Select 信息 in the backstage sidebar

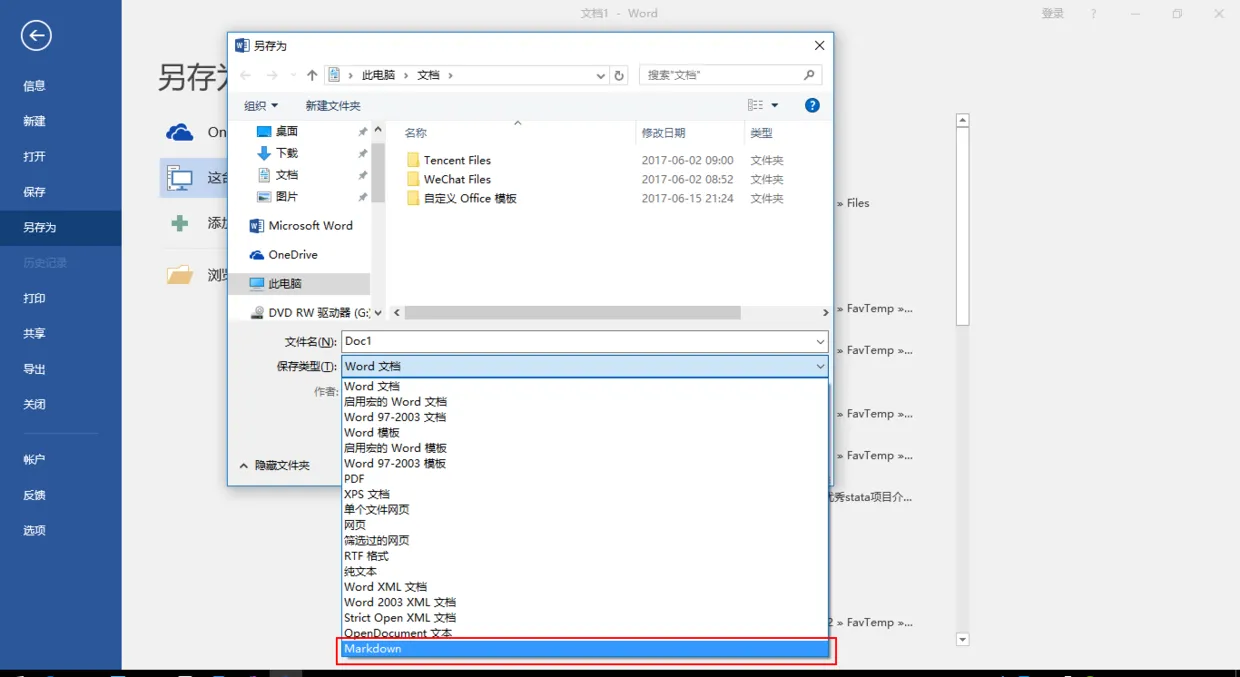click(x=33, y=85)
